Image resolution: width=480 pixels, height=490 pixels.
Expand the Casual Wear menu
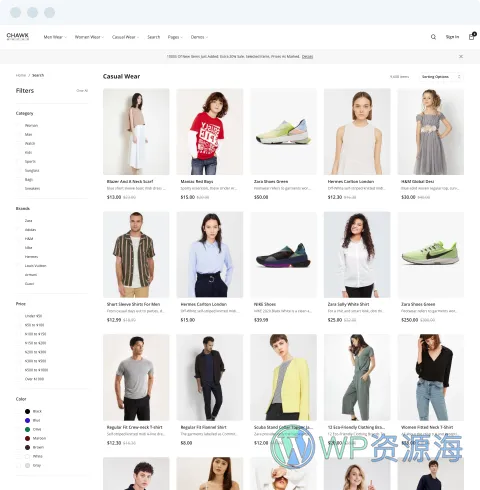tap(125, 37)
